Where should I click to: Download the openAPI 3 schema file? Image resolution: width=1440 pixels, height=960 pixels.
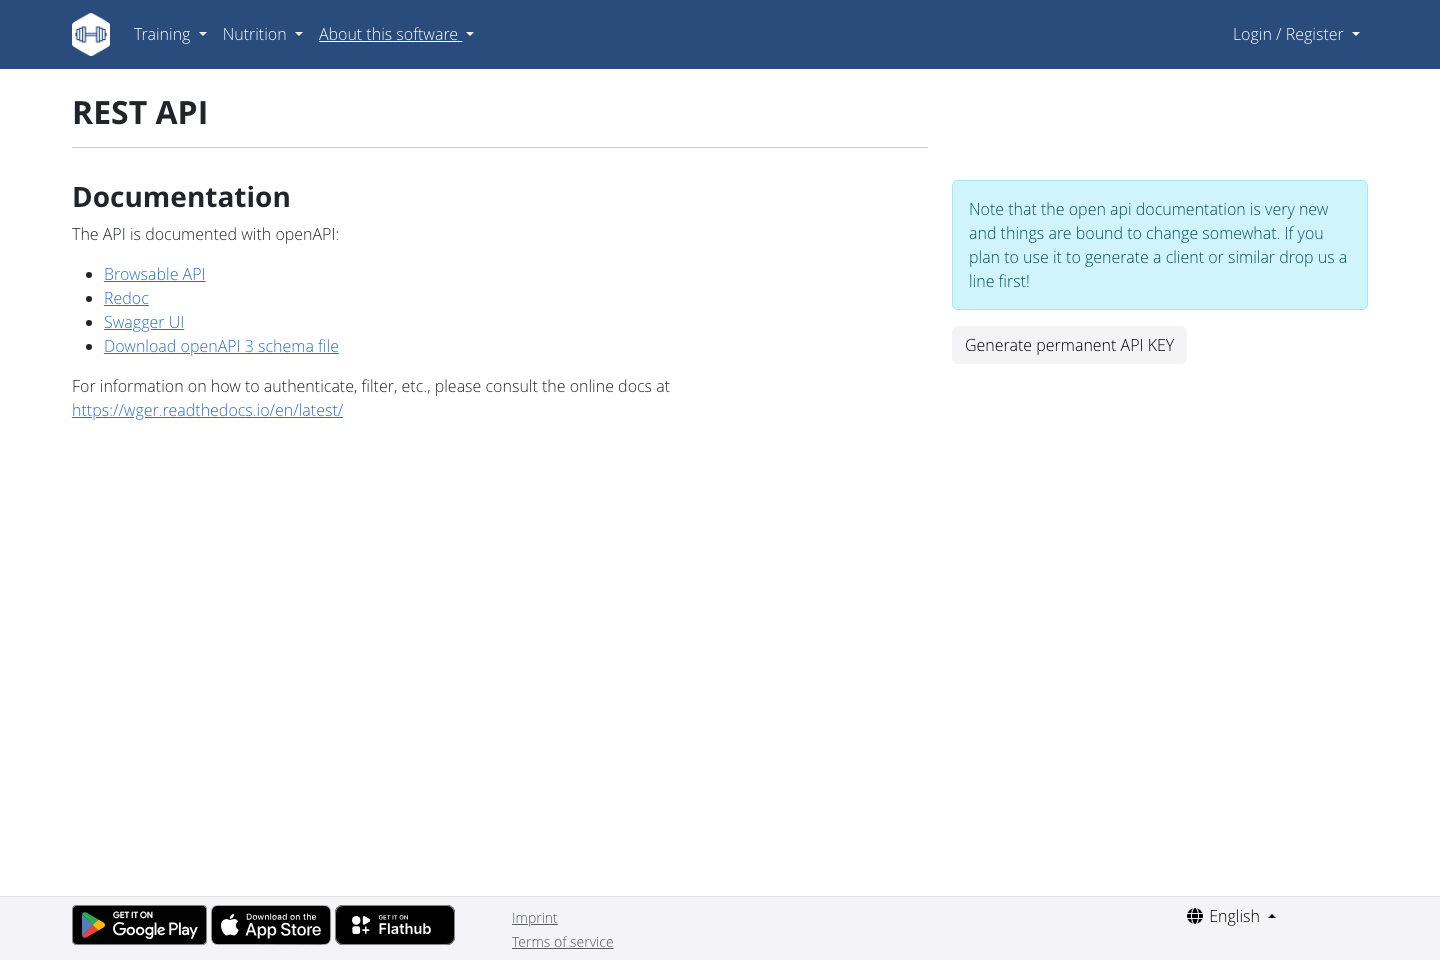coord(221,346)
